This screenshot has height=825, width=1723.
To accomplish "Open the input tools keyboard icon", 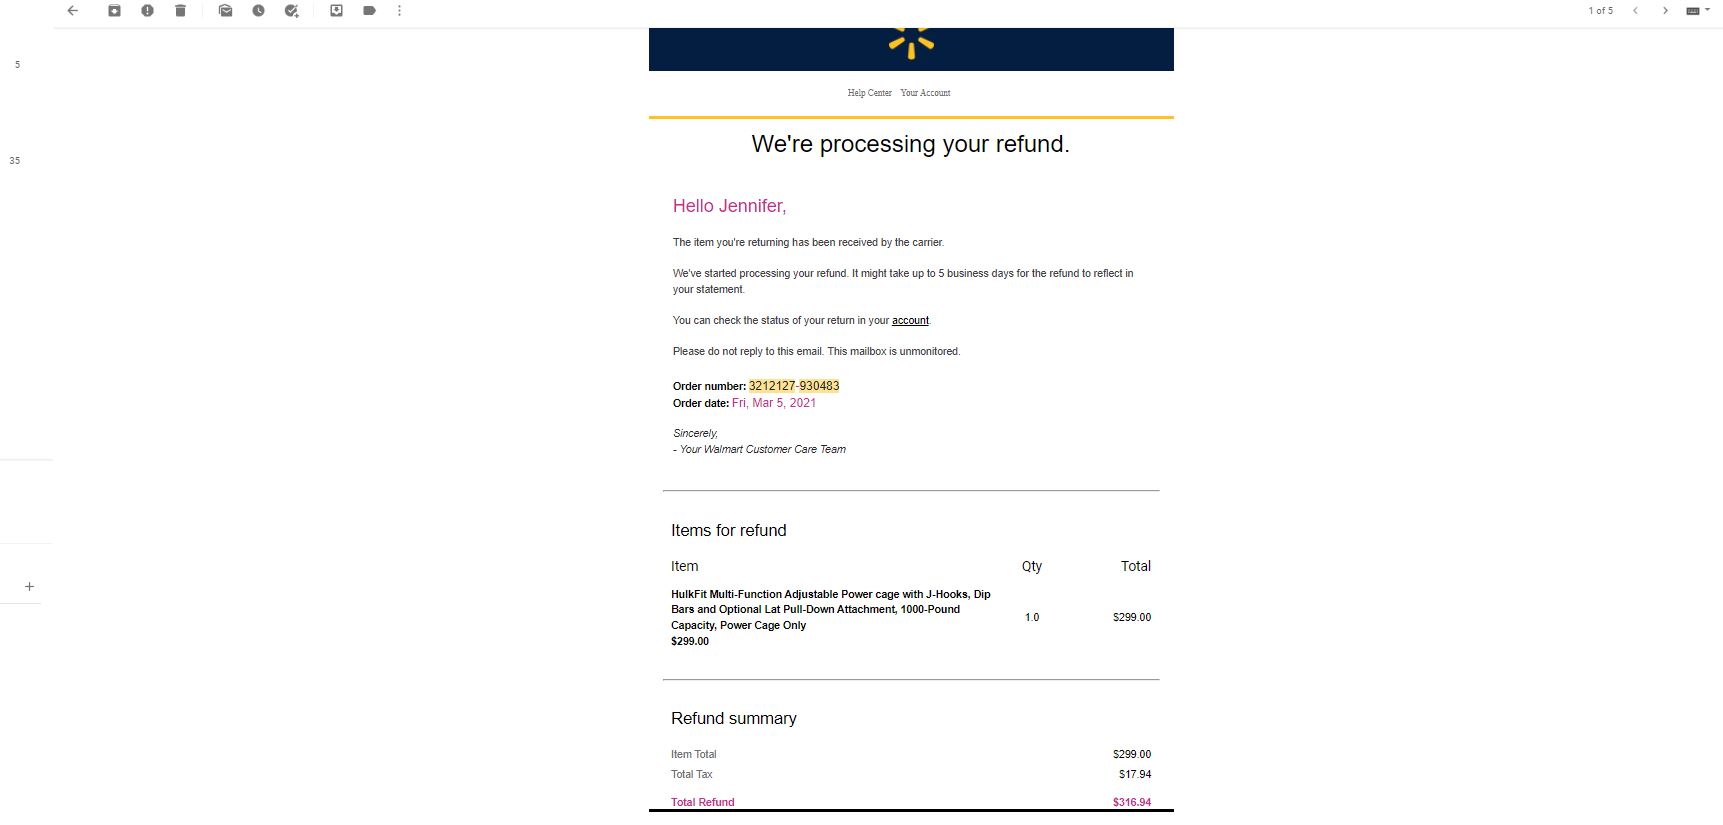I will point(1693,11).
